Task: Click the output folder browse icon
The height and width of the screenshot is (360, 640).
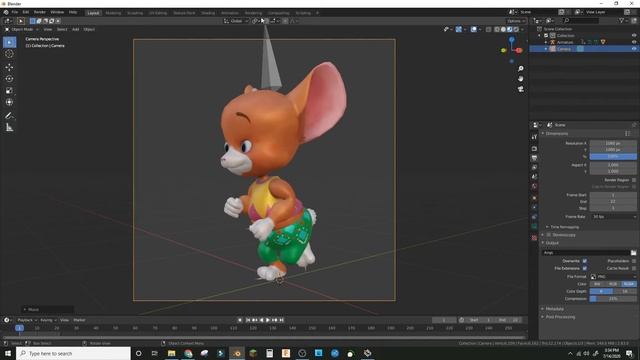Action: pos(633,253)
